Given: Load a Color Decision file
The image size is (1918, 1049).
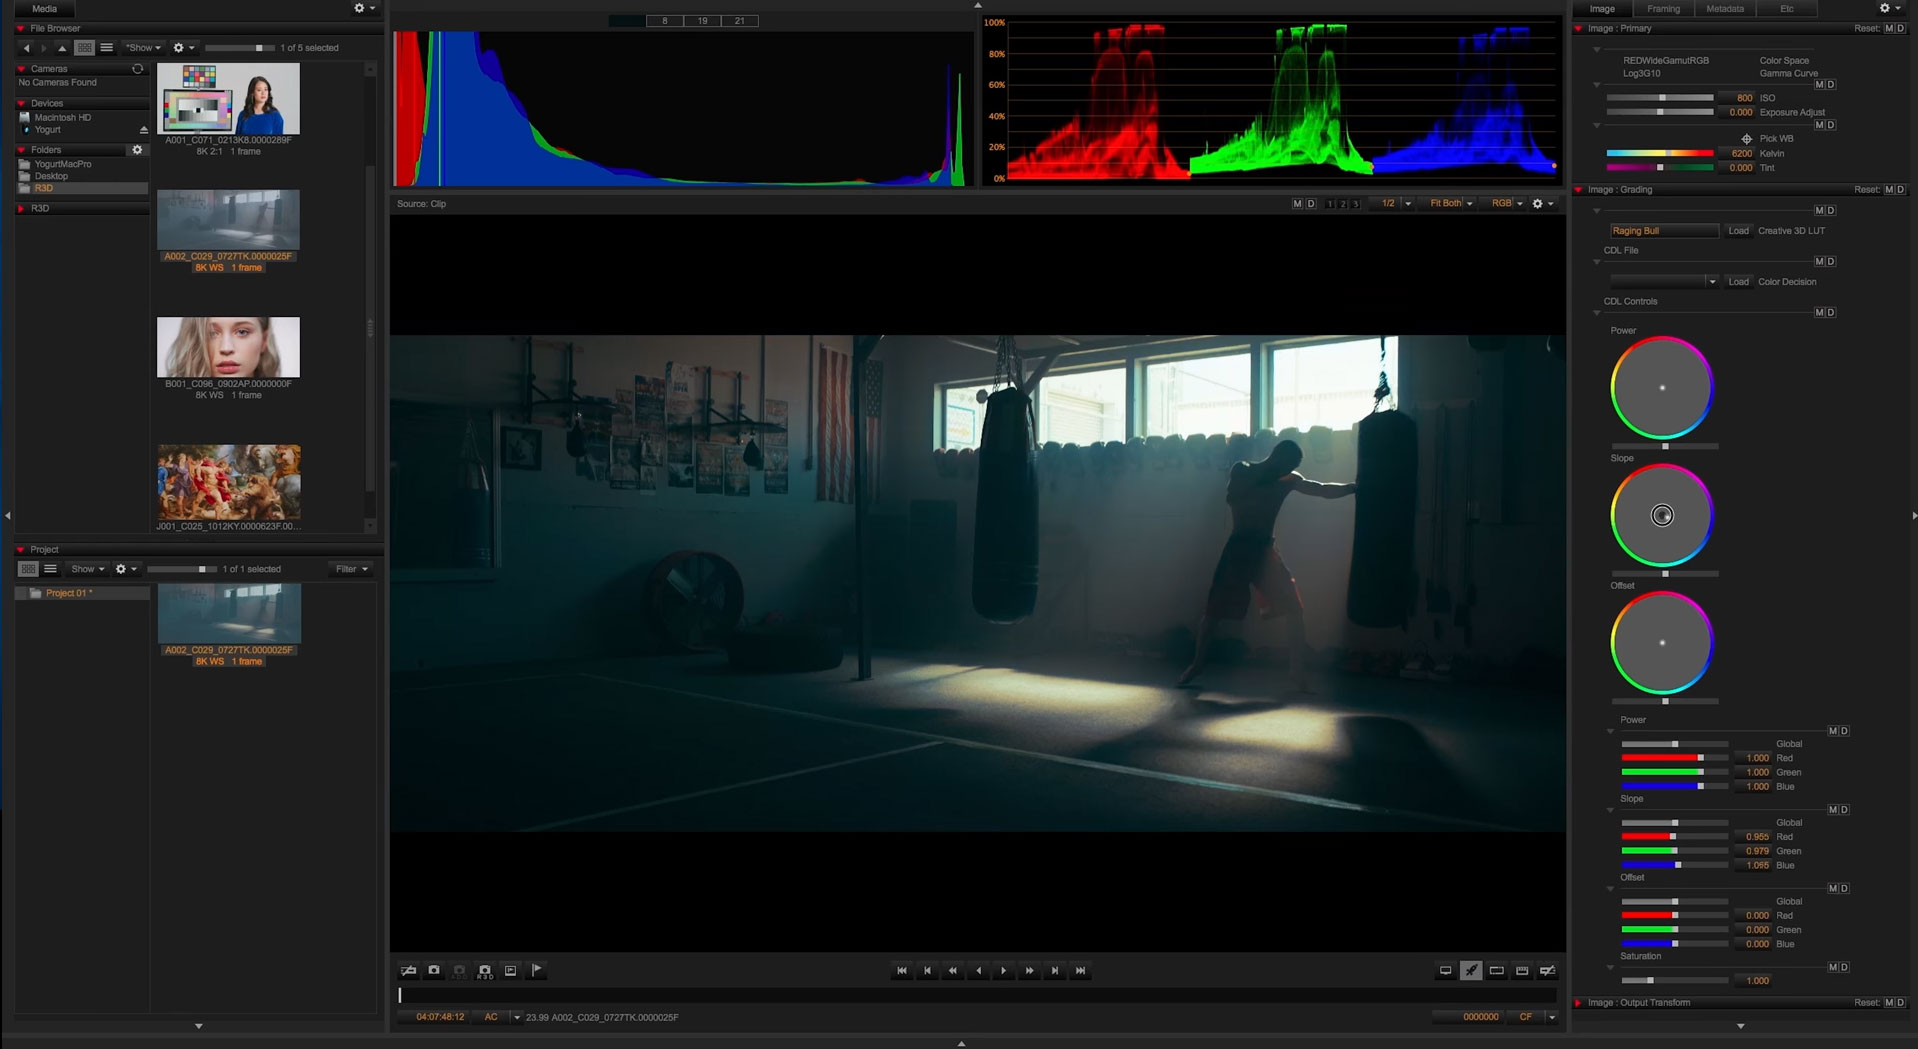Looking at the screenshot, I should 1739,282.
